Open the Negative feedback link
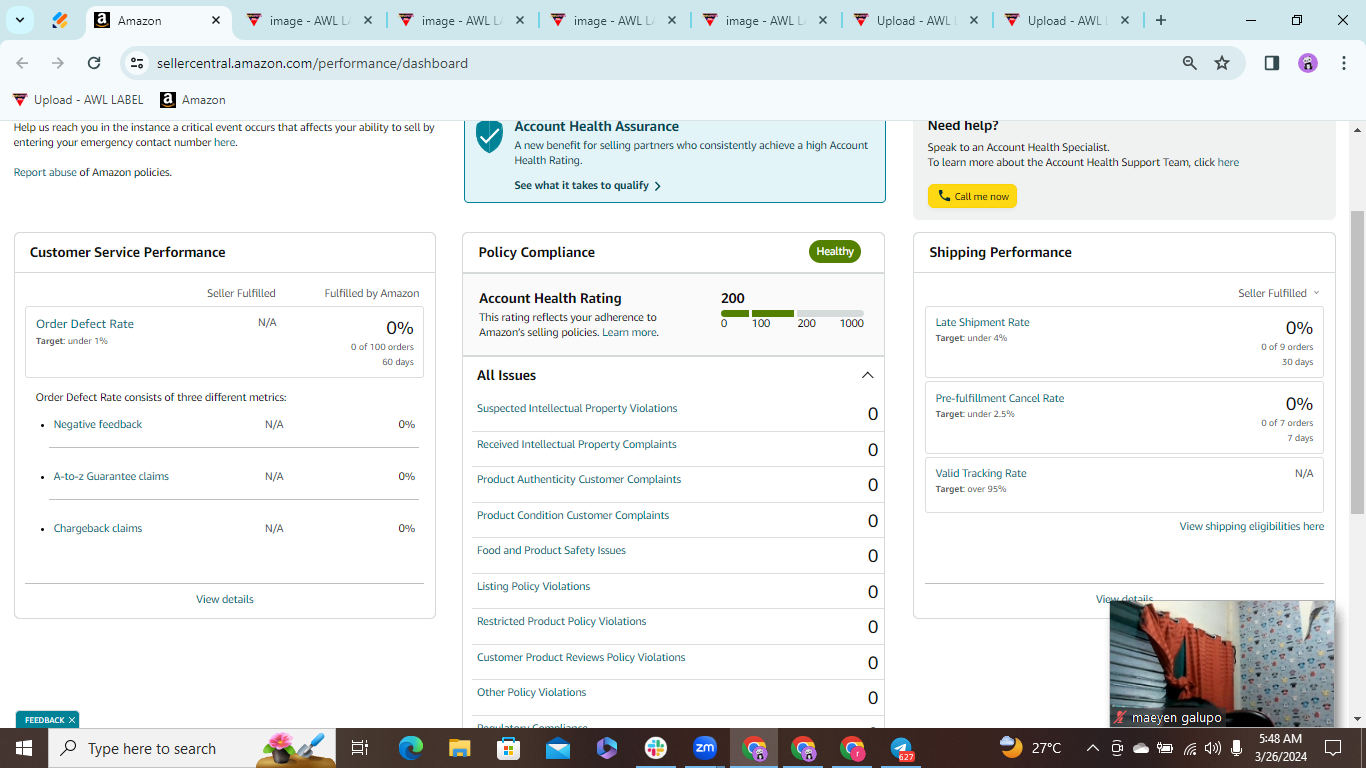Image resolution: width=1366 pixels, height=768 pixels. [x=98, y=424]
